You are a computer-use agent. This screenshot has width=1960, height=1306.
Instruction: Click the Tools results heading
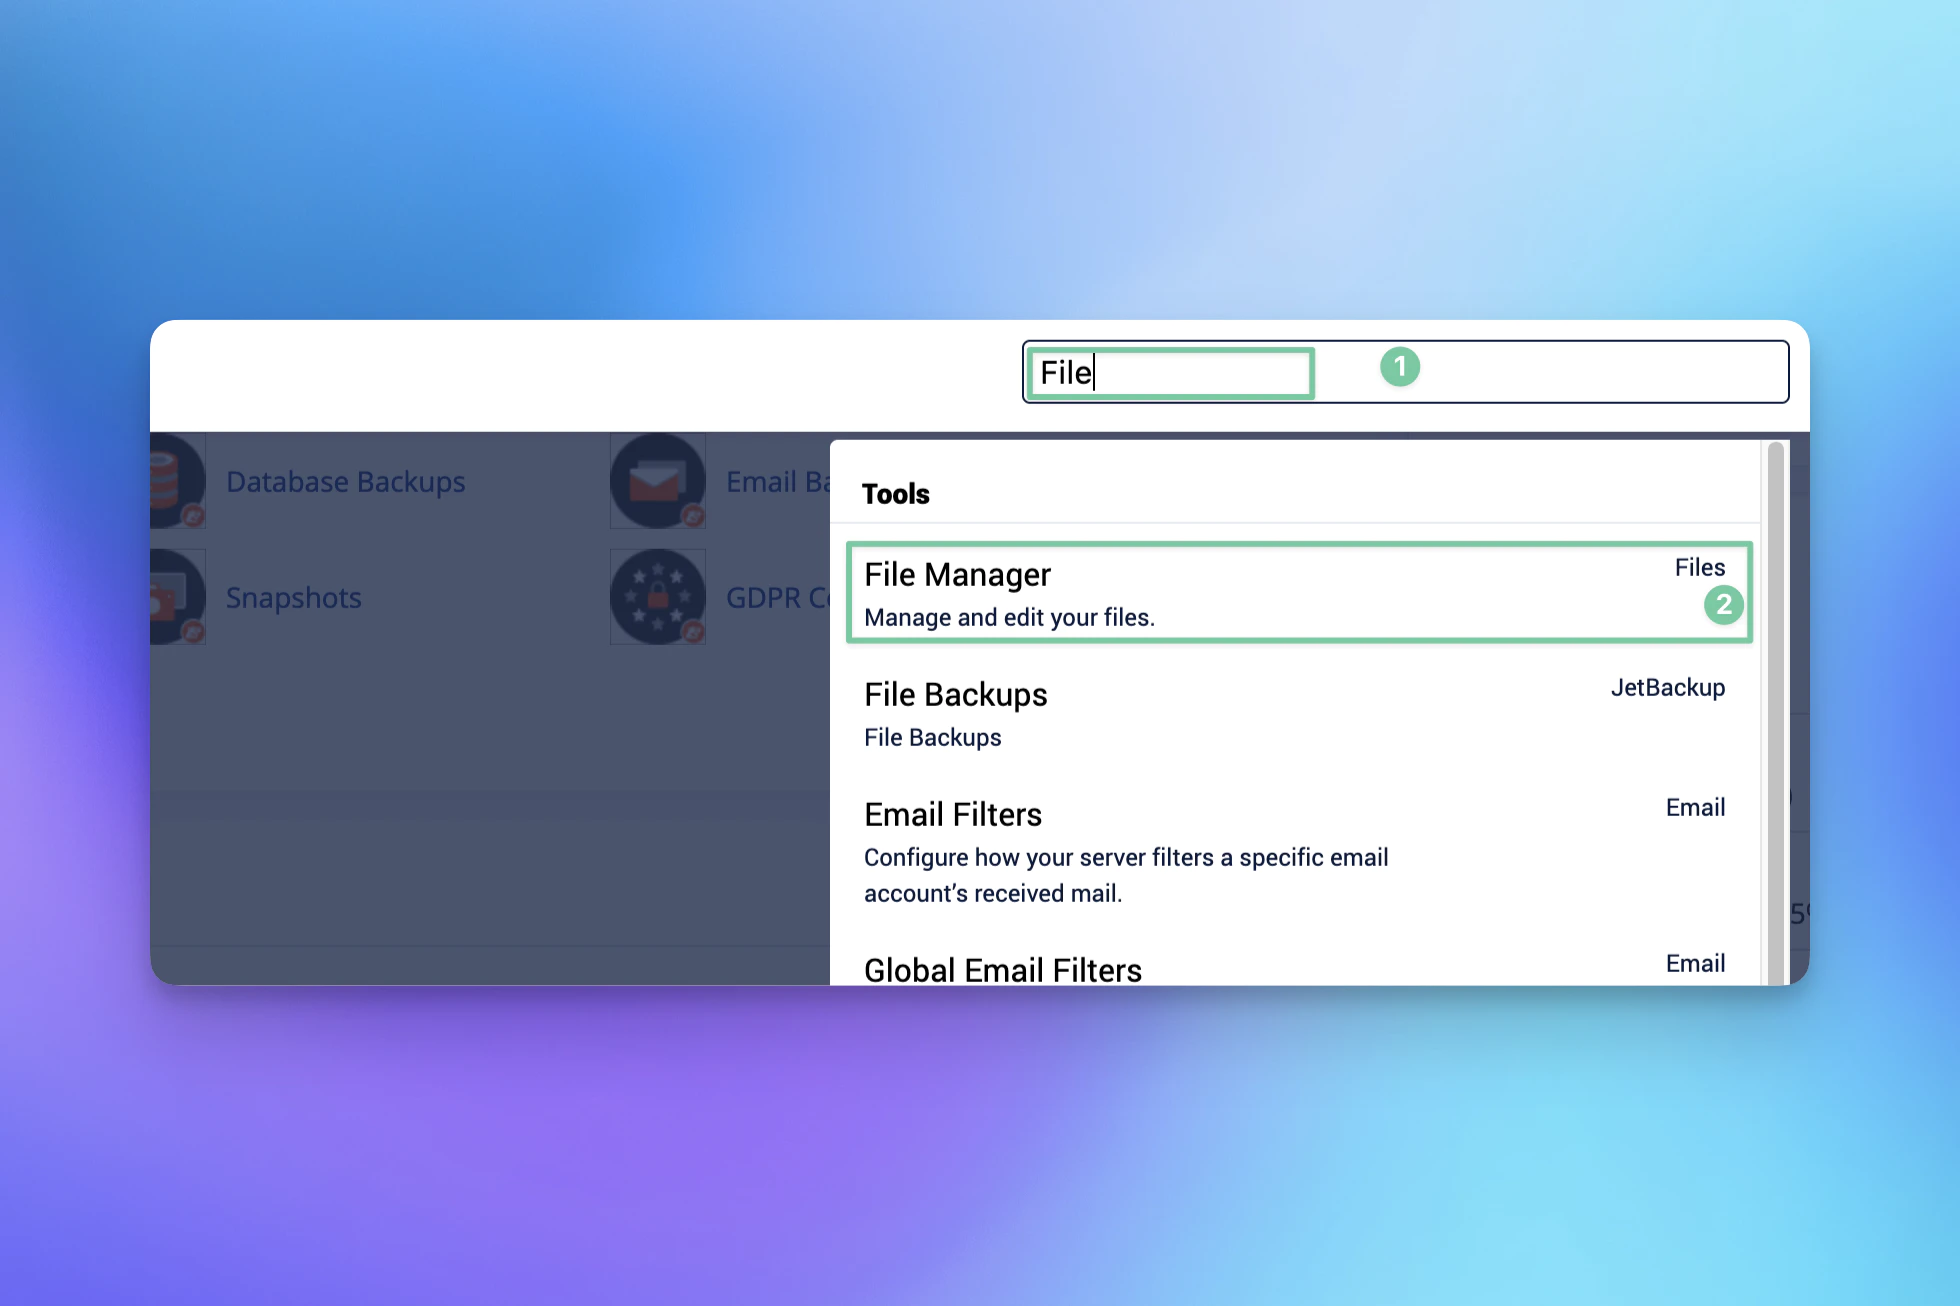pos(896,494)
